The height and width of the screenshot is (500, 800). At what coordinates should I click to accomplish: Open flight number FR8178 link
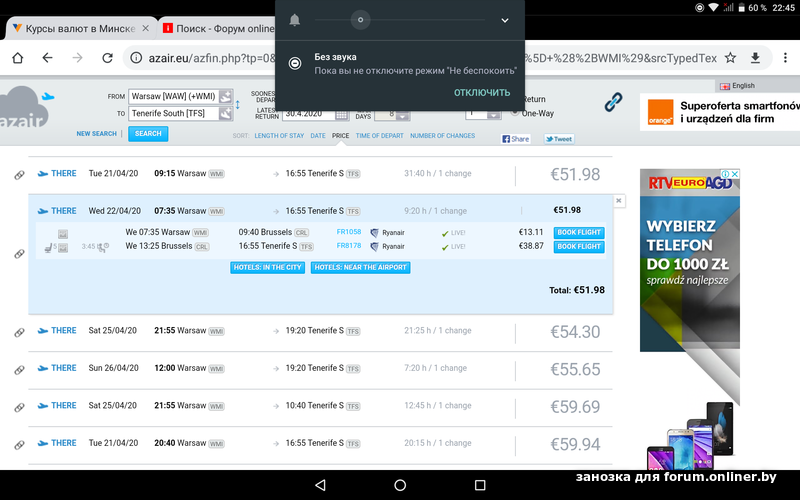pyautogui.click(x=349, y=245)
